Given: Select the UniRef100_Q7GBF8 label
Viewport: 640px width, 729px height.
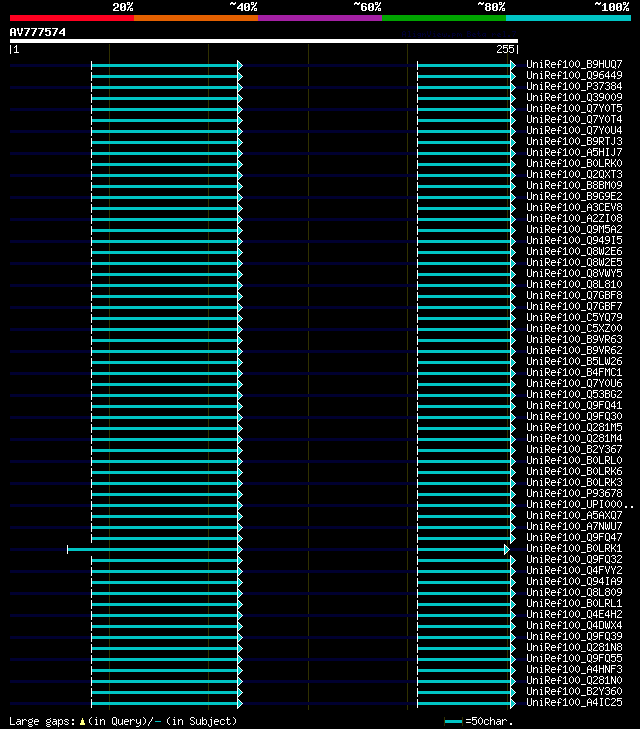Looking at the screenshot, I should tap(574, 295).
